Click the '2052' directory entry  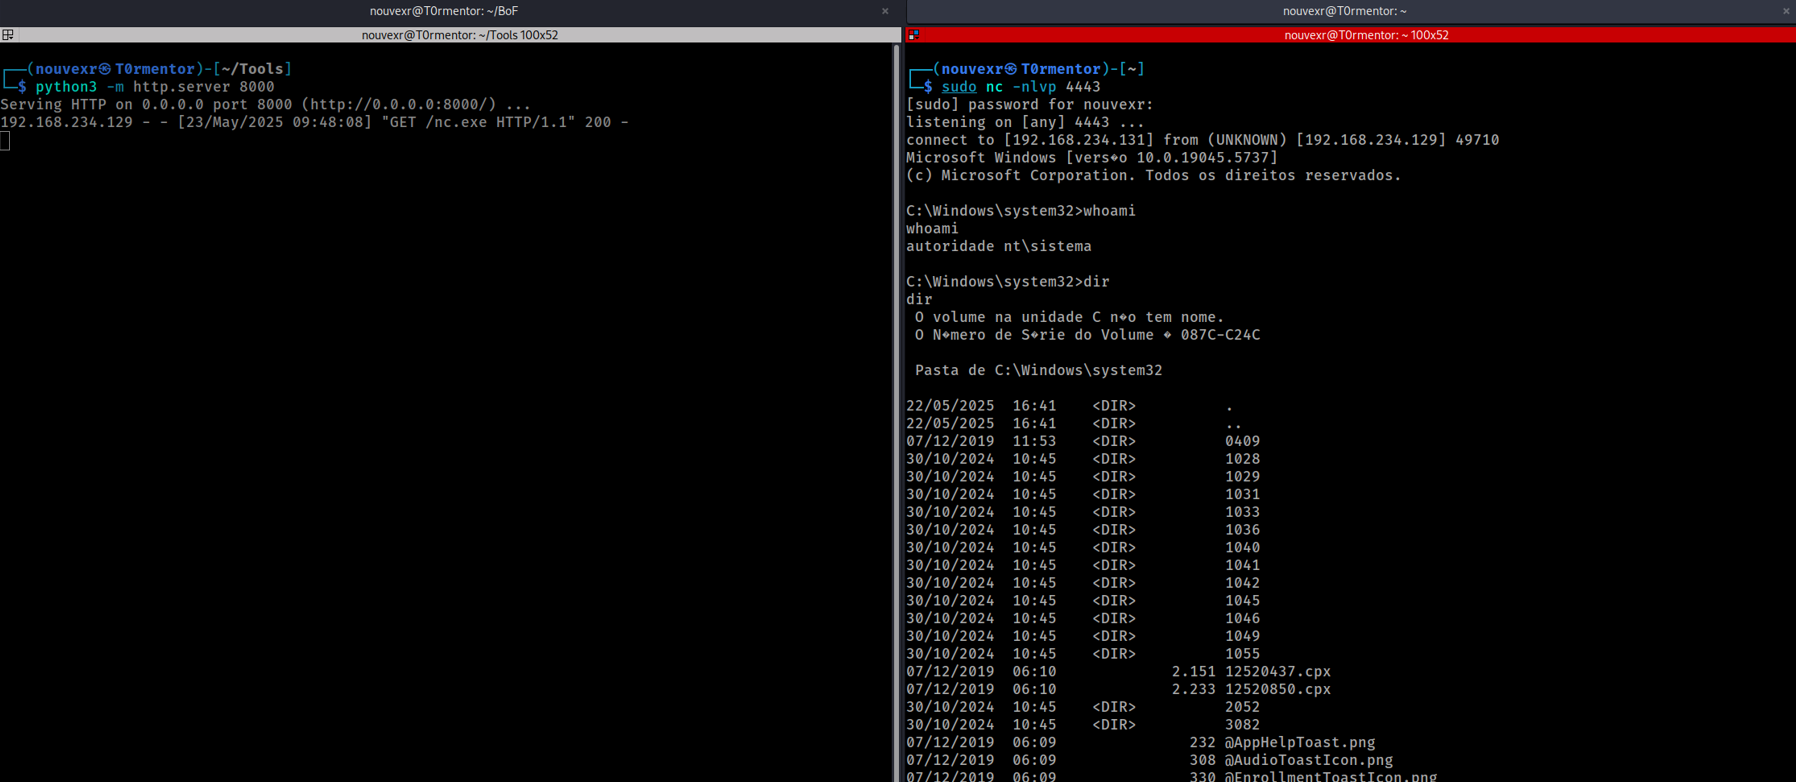coord(1243,707)
